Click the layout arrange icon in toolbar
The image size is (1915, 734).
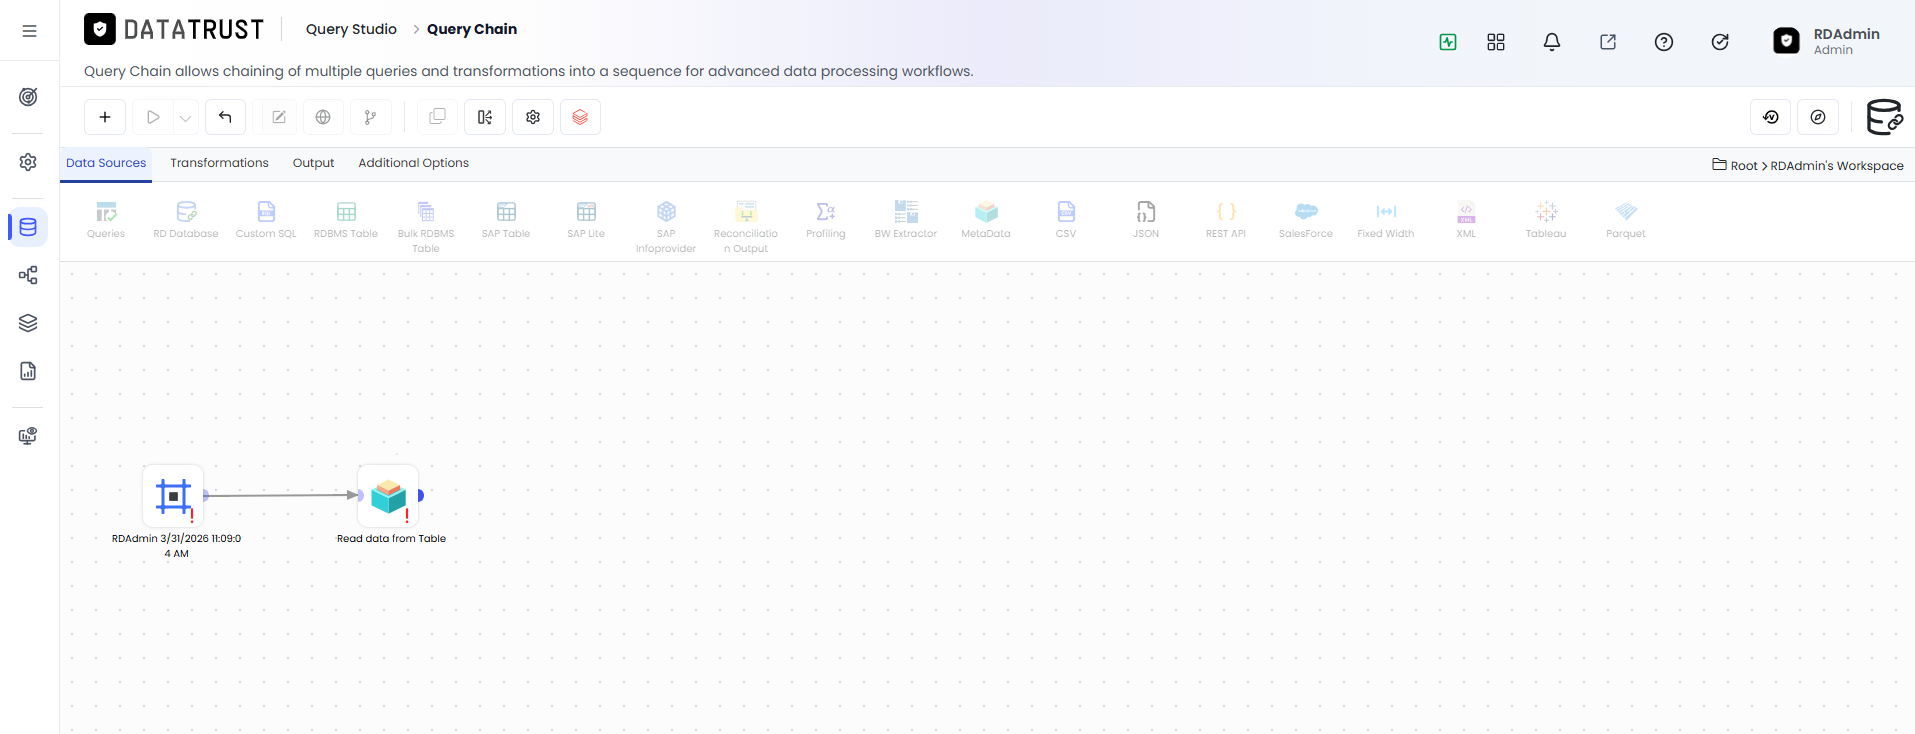(485, 117)
